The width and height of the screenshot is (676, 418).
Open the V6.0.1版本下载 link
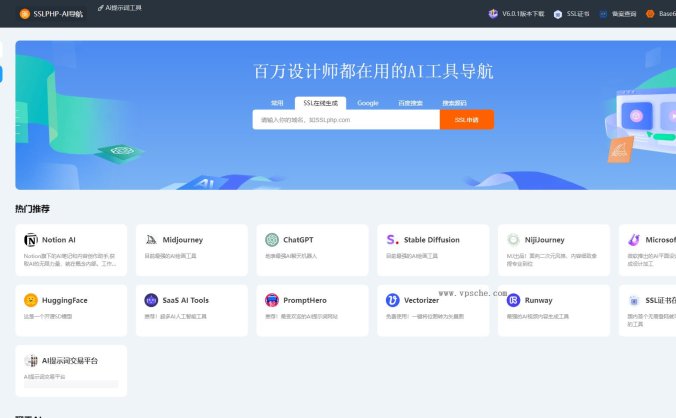click(523, 14)
